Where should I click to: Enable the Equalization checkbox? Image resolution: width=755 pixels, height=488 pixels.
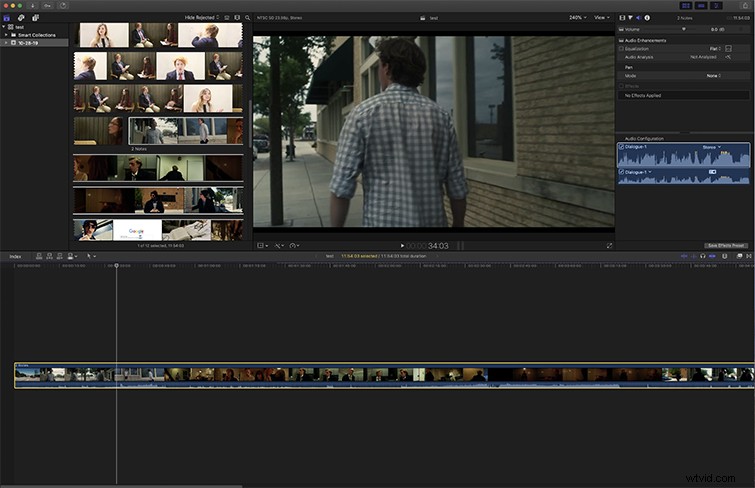coord(621,49)
